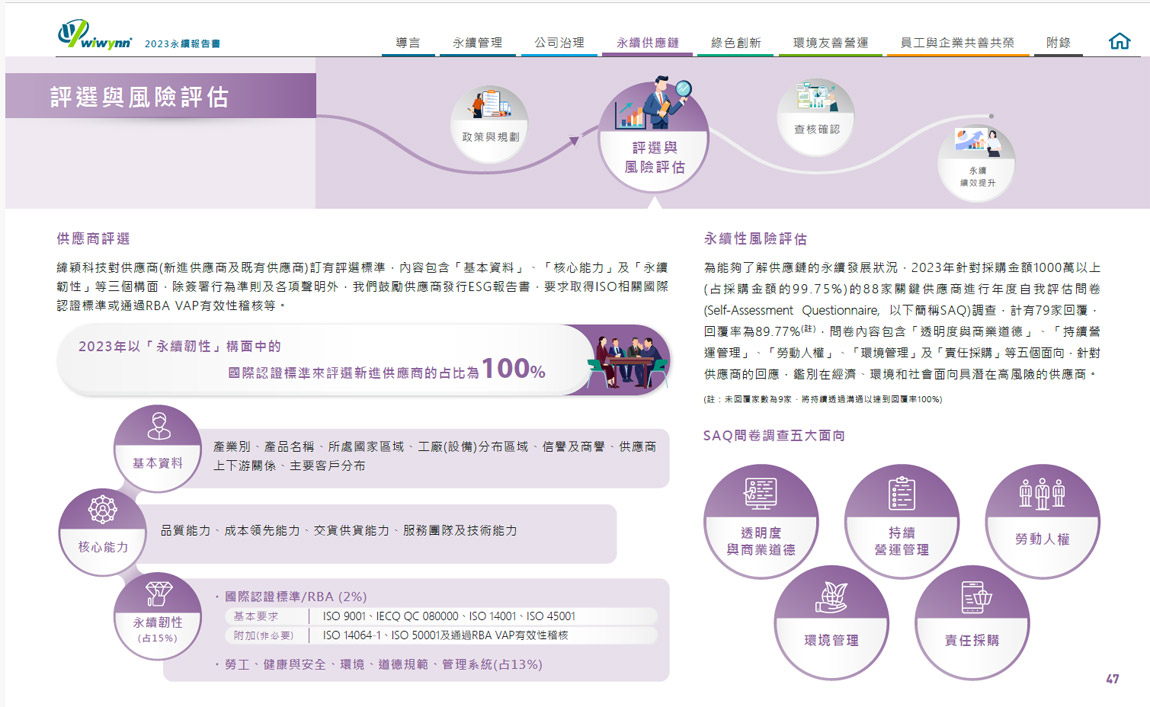Screen dimensions: 1150x707
Task: Open the 導言 tab
Action: pos(408,43)
